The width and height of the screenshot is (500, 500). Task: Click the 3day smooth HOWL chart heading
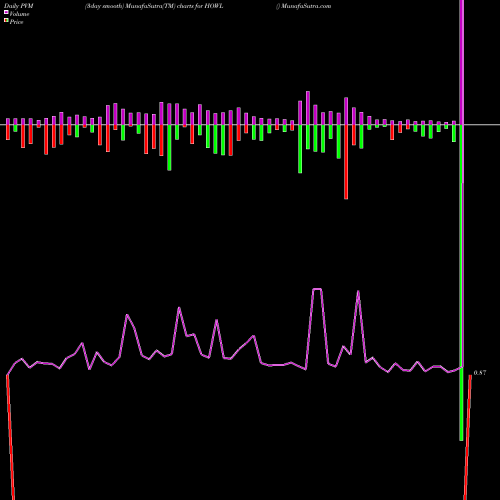[x=154, y=6]
